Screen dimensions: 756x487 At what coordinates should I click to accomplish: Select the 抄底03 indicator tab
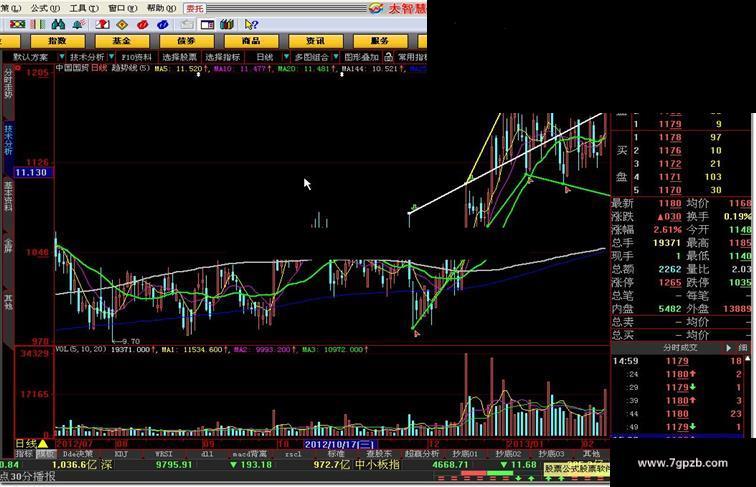pyautogui.click(x=551, y=454)
